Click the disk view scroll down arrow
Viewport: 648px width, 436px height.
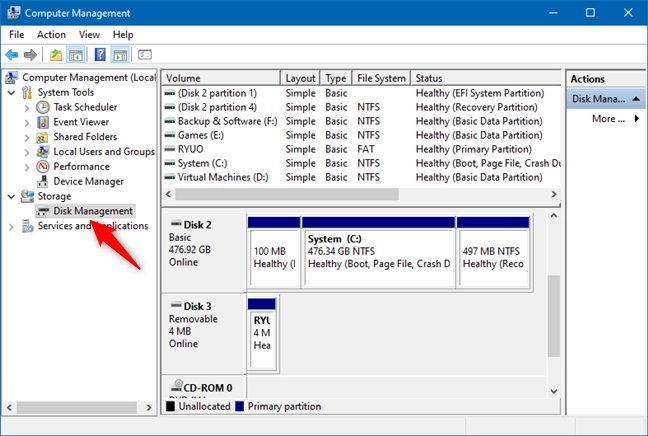(x=554, y=391)
